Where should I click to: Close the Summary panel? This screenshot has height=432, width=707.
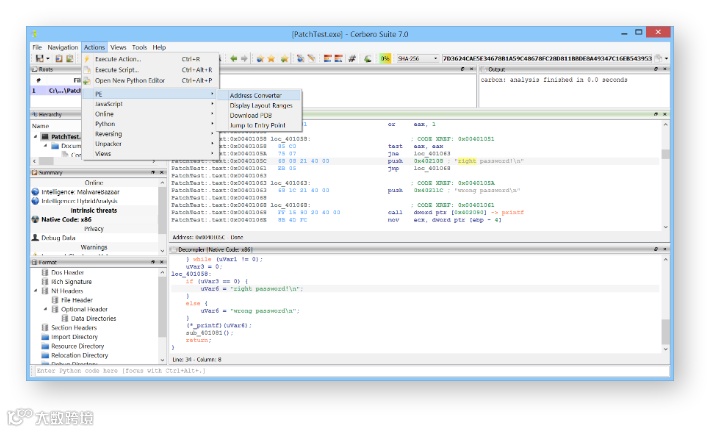[163, 173]
